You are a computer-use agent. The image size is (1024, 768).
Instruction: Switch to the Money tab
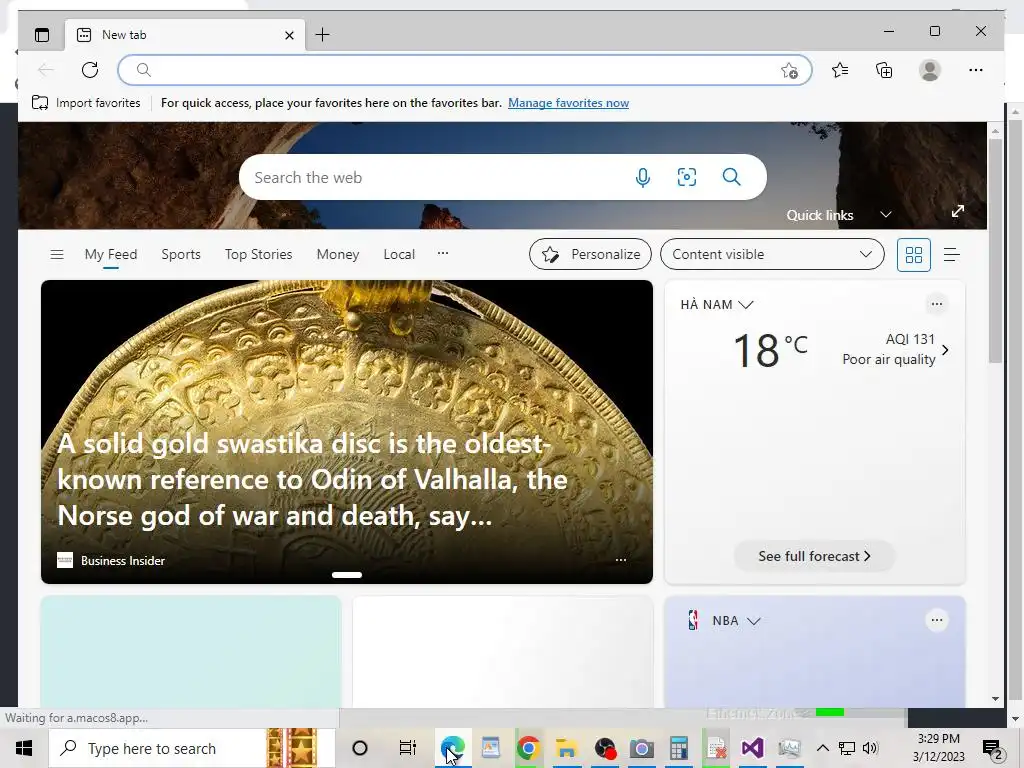coord(338,254)
